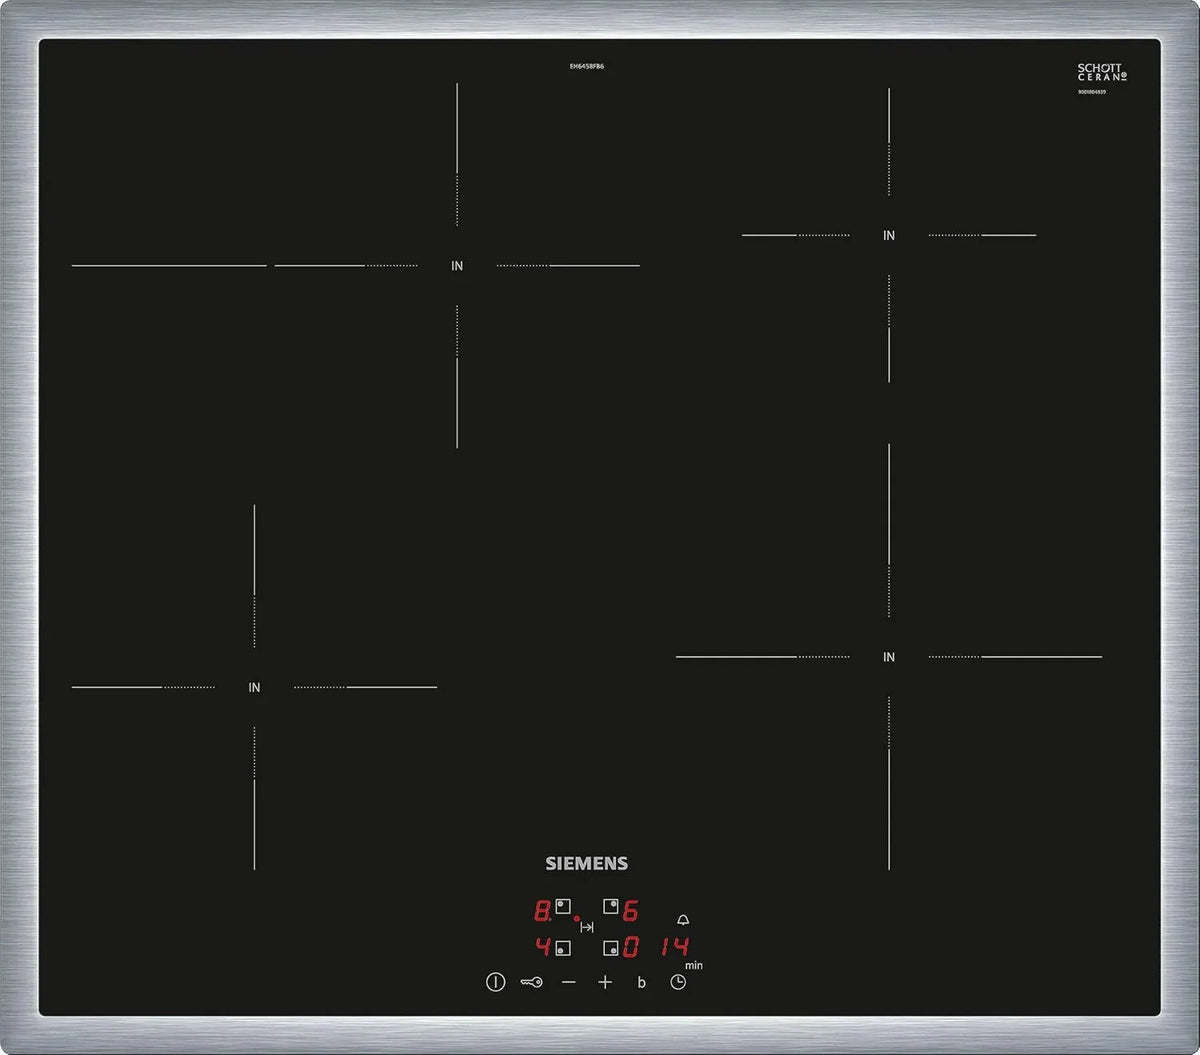Select the zone icon beside power level 0
This screenshot has width=1200, height=1055.
[x=610, y=948]
